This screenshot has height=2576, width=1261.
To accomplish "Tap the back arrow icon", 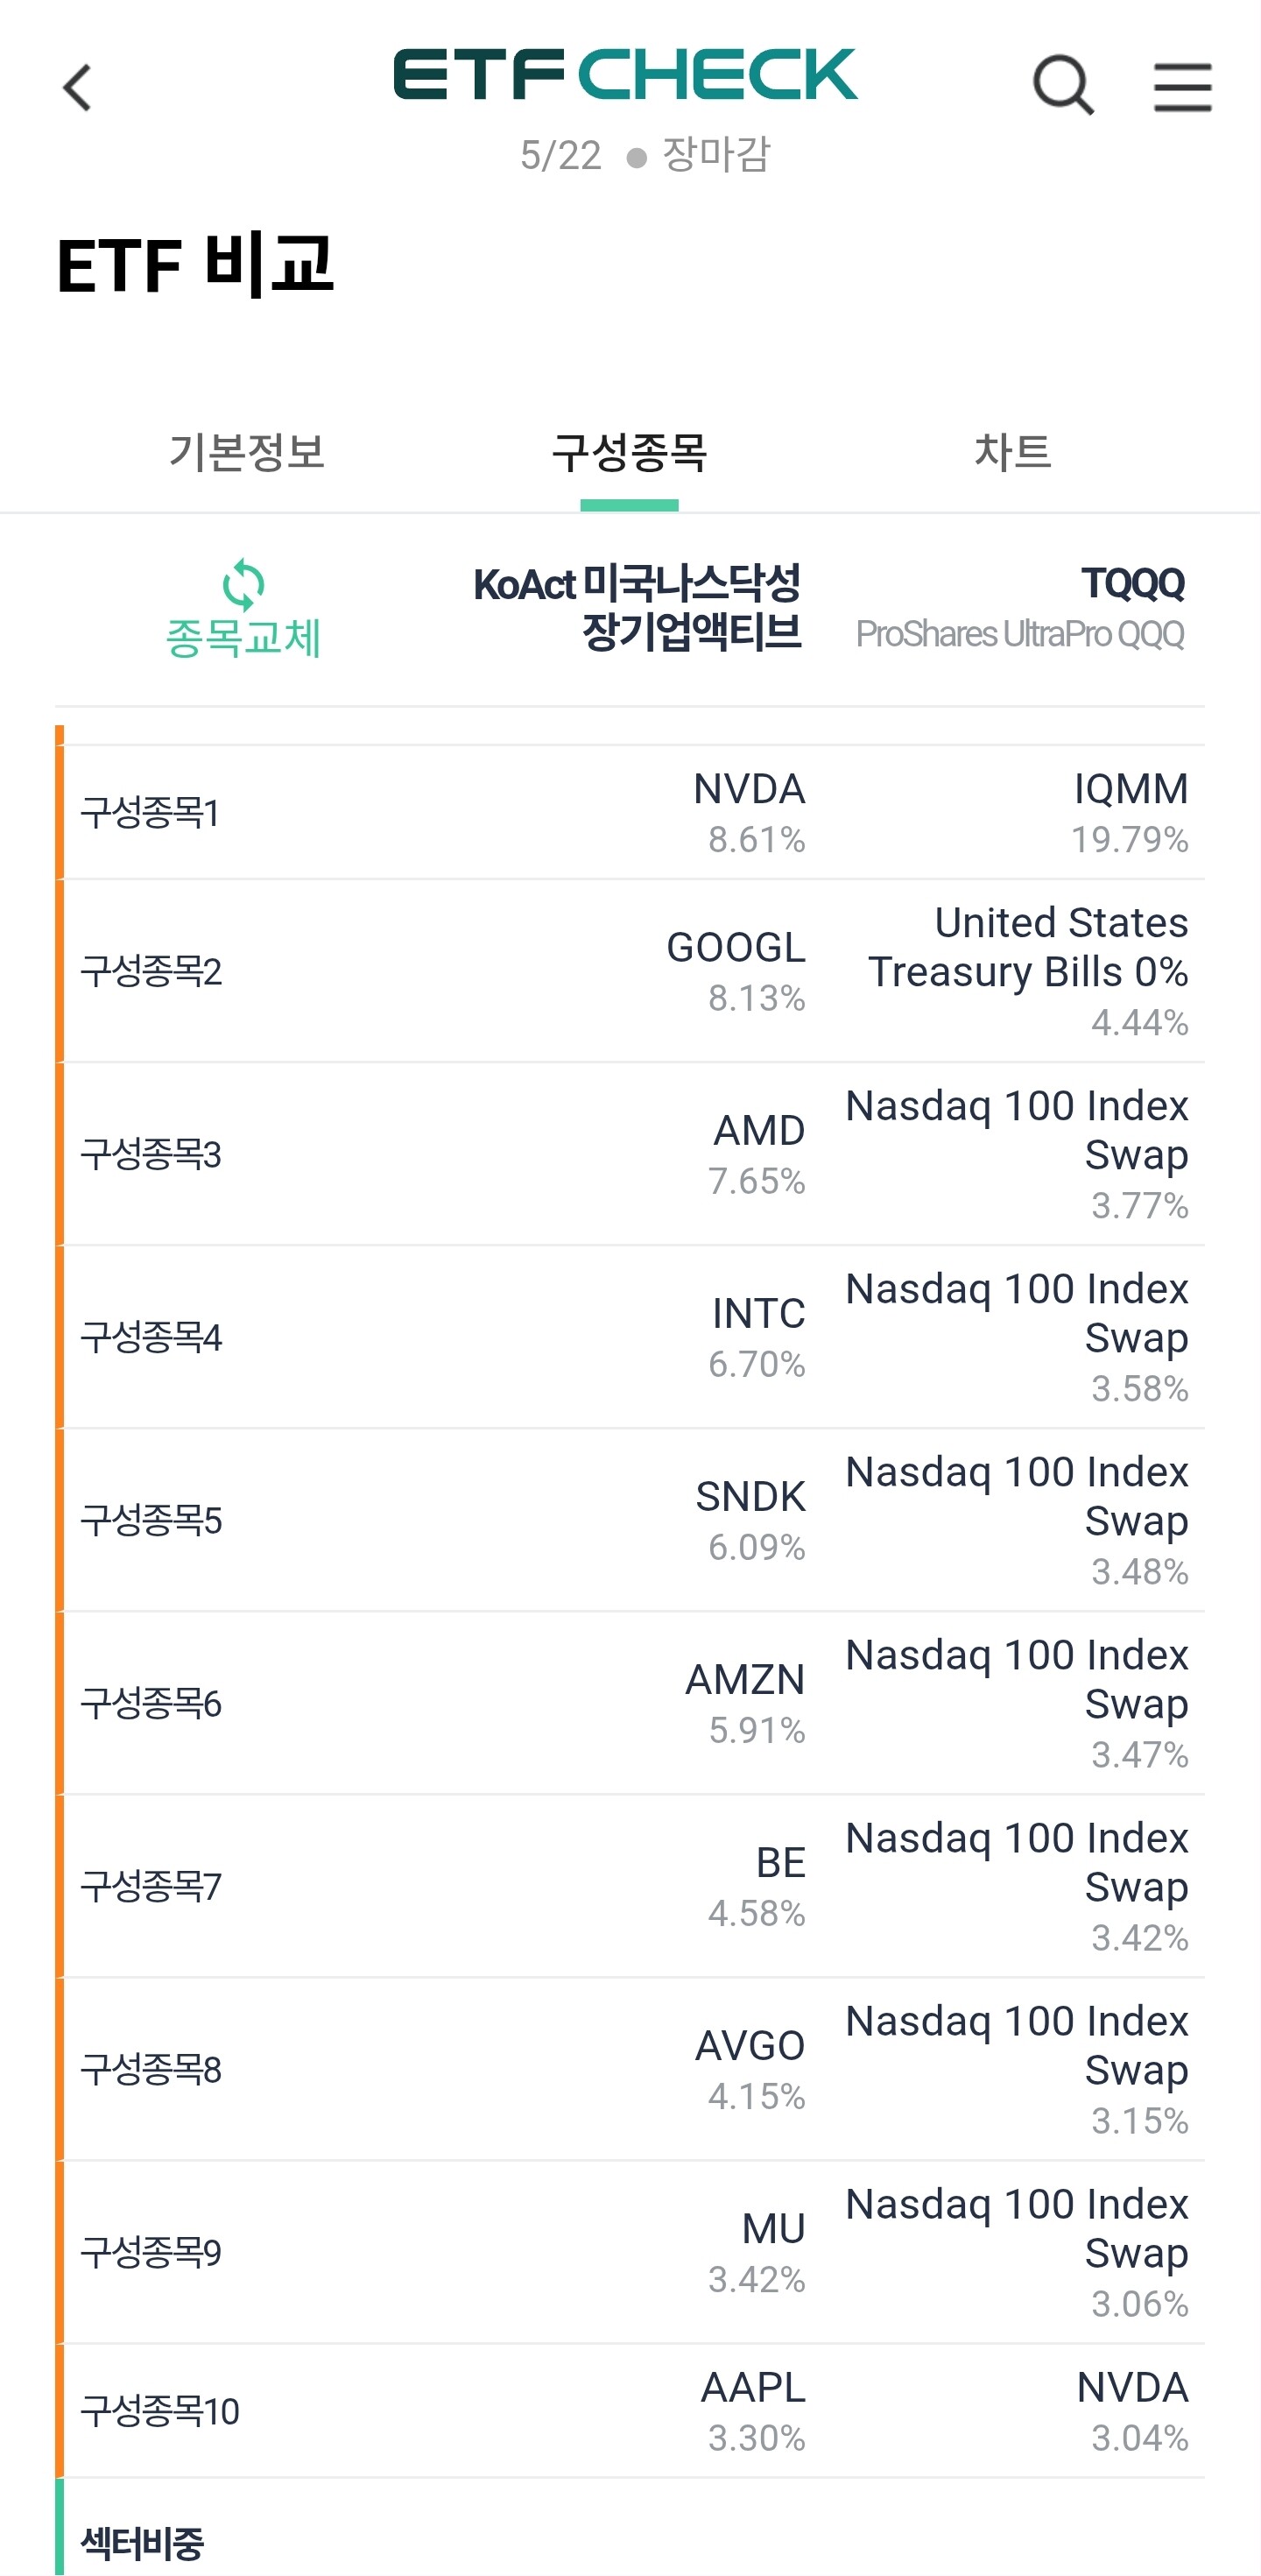I will (x=77, y=88).
